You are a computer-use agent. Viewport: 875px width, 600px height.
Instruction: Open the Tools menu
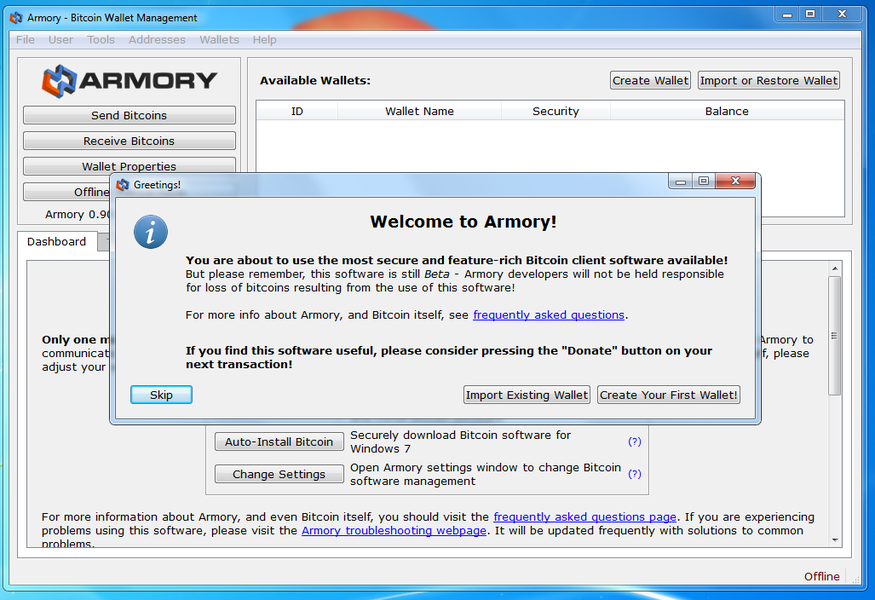(100, 40)
